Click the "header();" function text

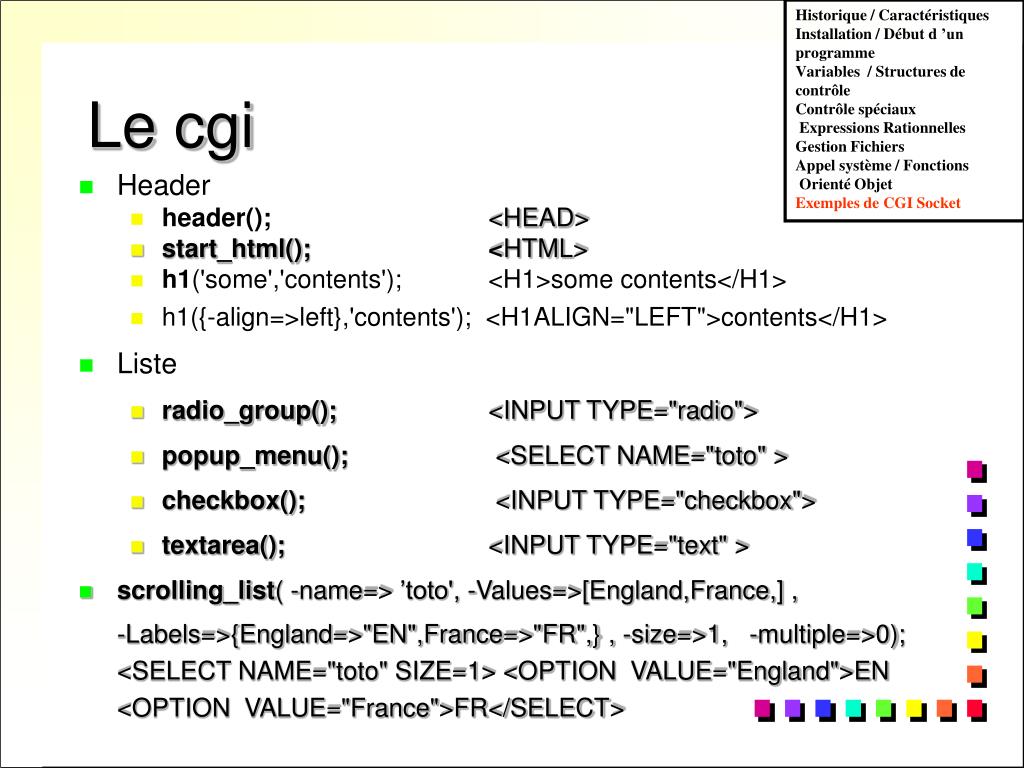tap(216, 217)
